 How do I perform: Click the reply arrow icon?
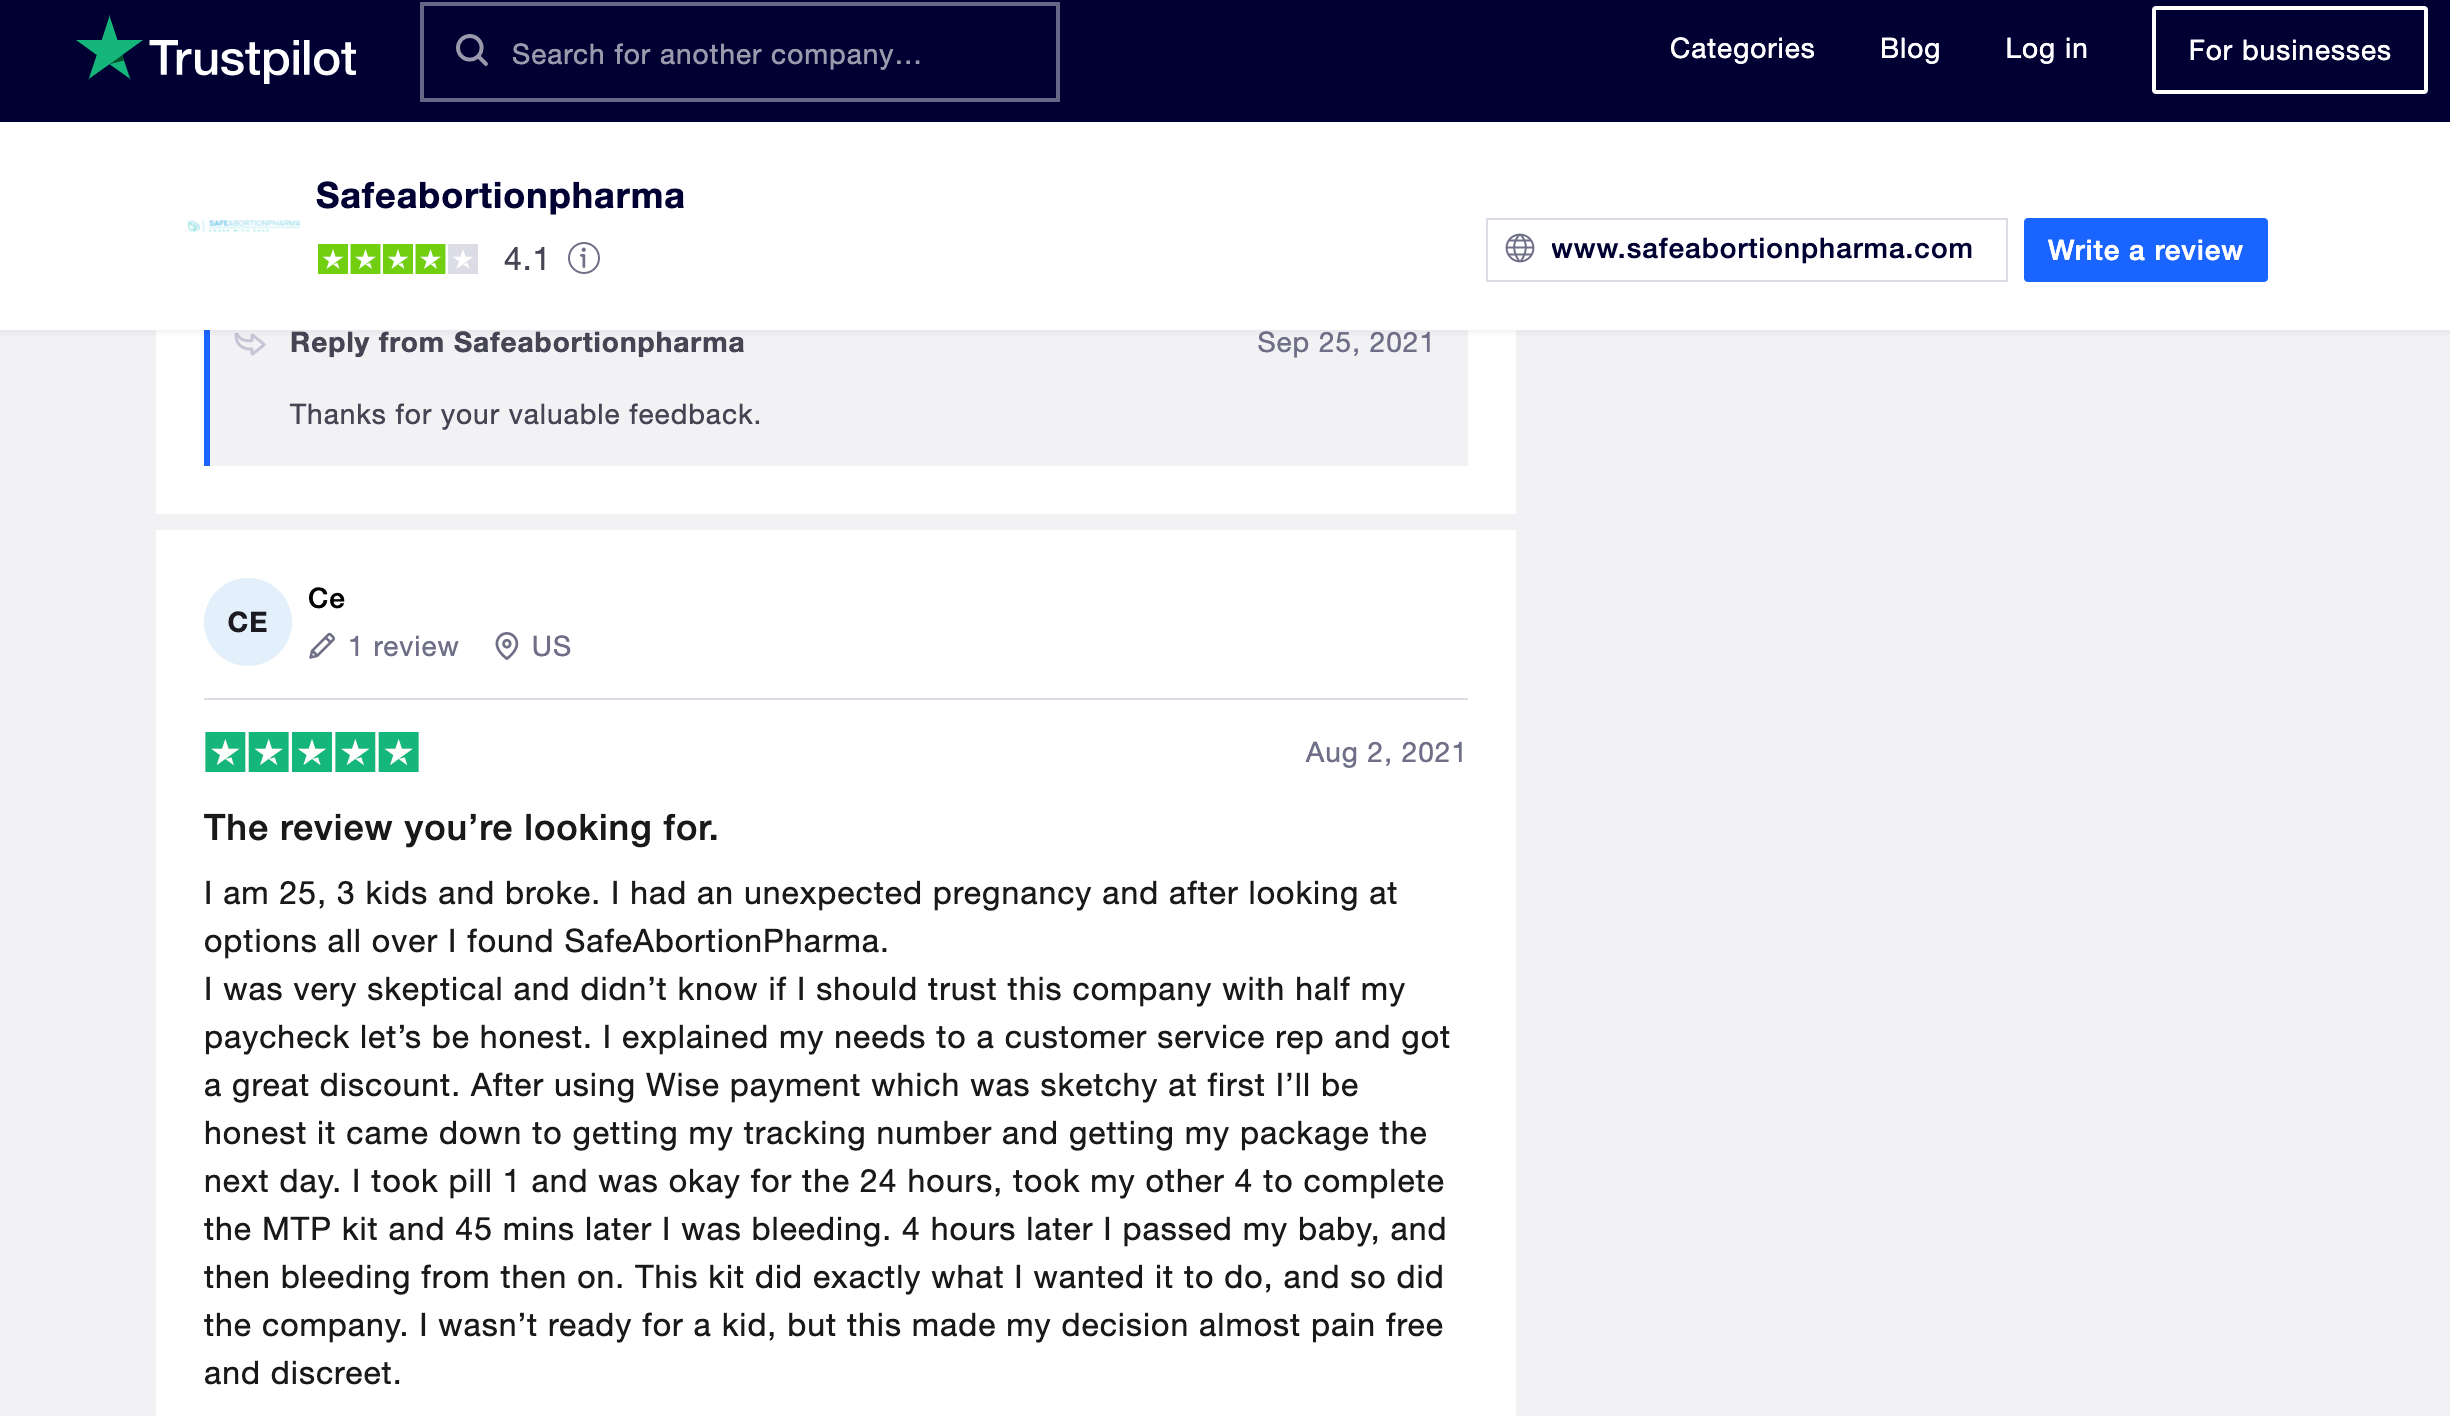(250, 344)
